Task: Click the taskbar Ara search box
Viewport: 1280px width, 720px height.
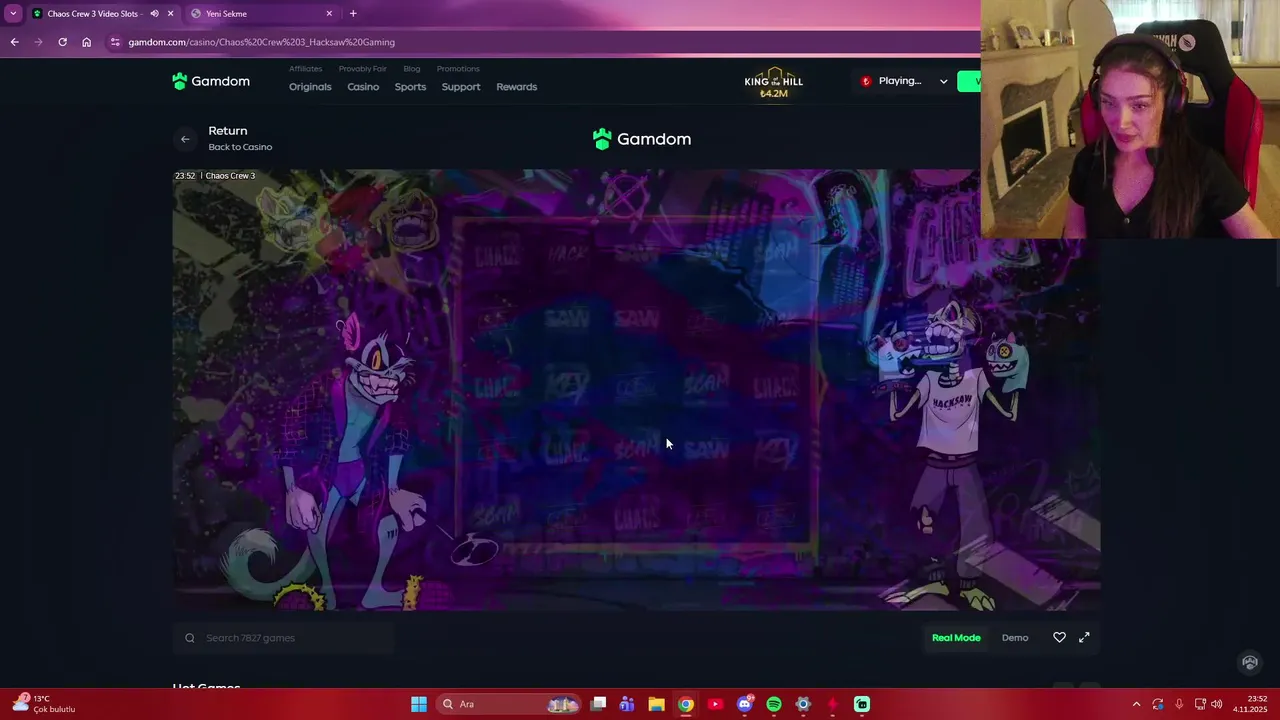Action: pos(510,704)
